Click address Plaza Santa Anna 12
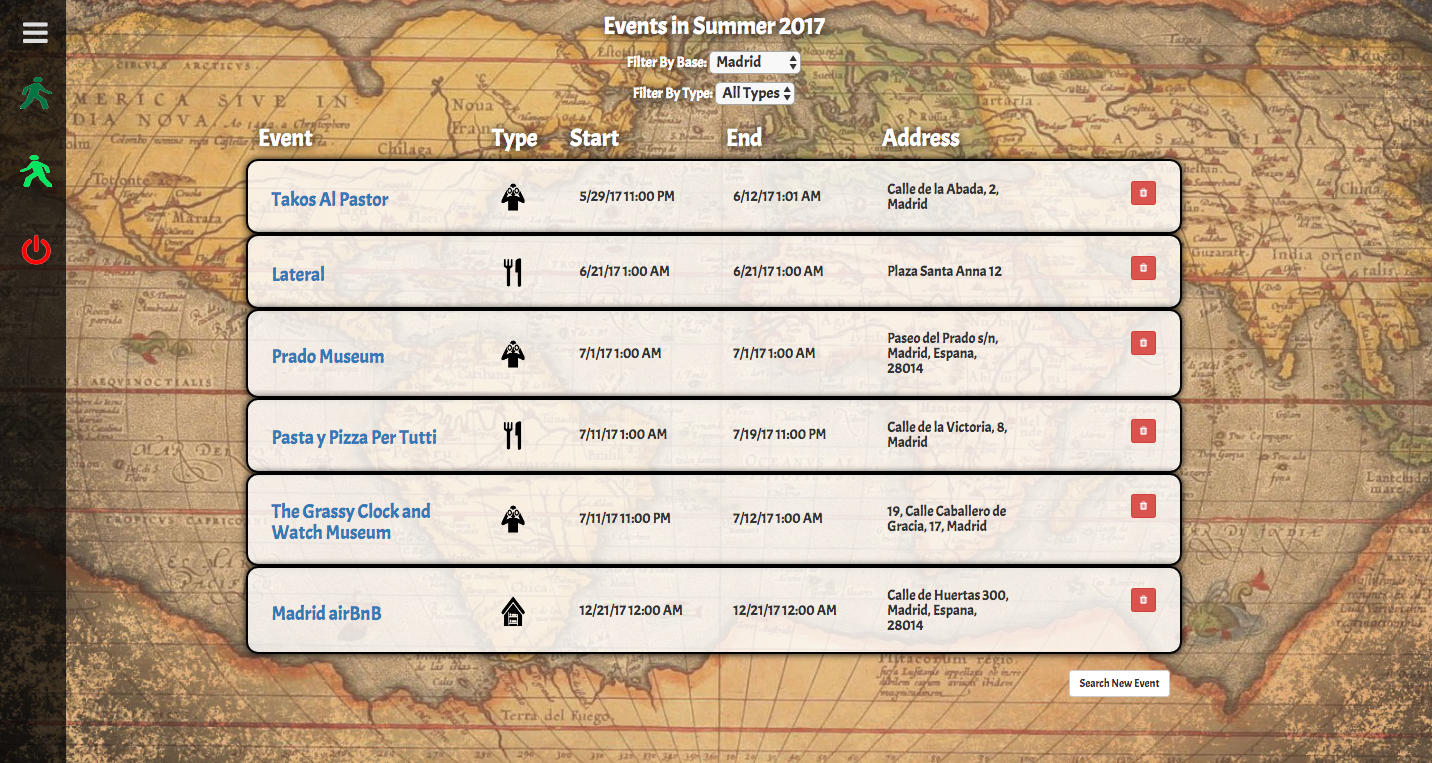This screenshot has width=1432, height=763. point(944,271)
